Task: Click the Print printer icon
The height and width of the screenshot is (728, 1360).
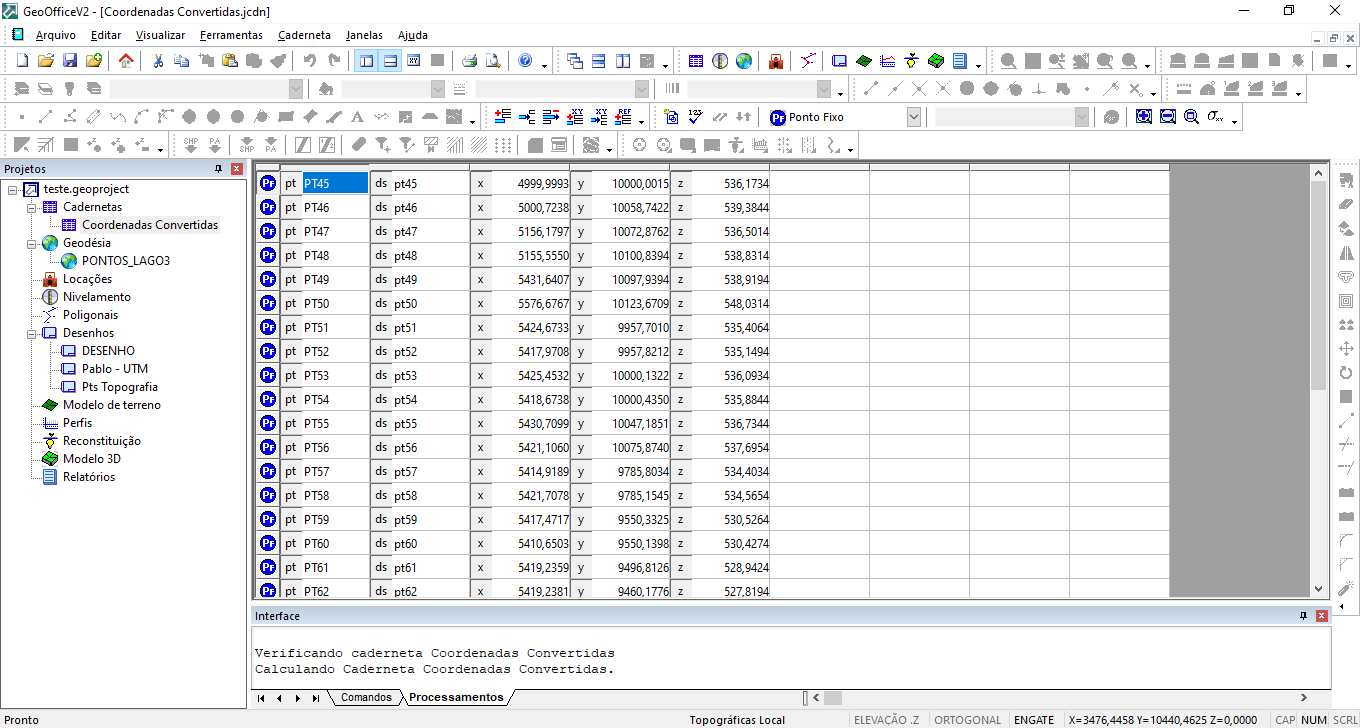Action: click(x=469, y=61)
